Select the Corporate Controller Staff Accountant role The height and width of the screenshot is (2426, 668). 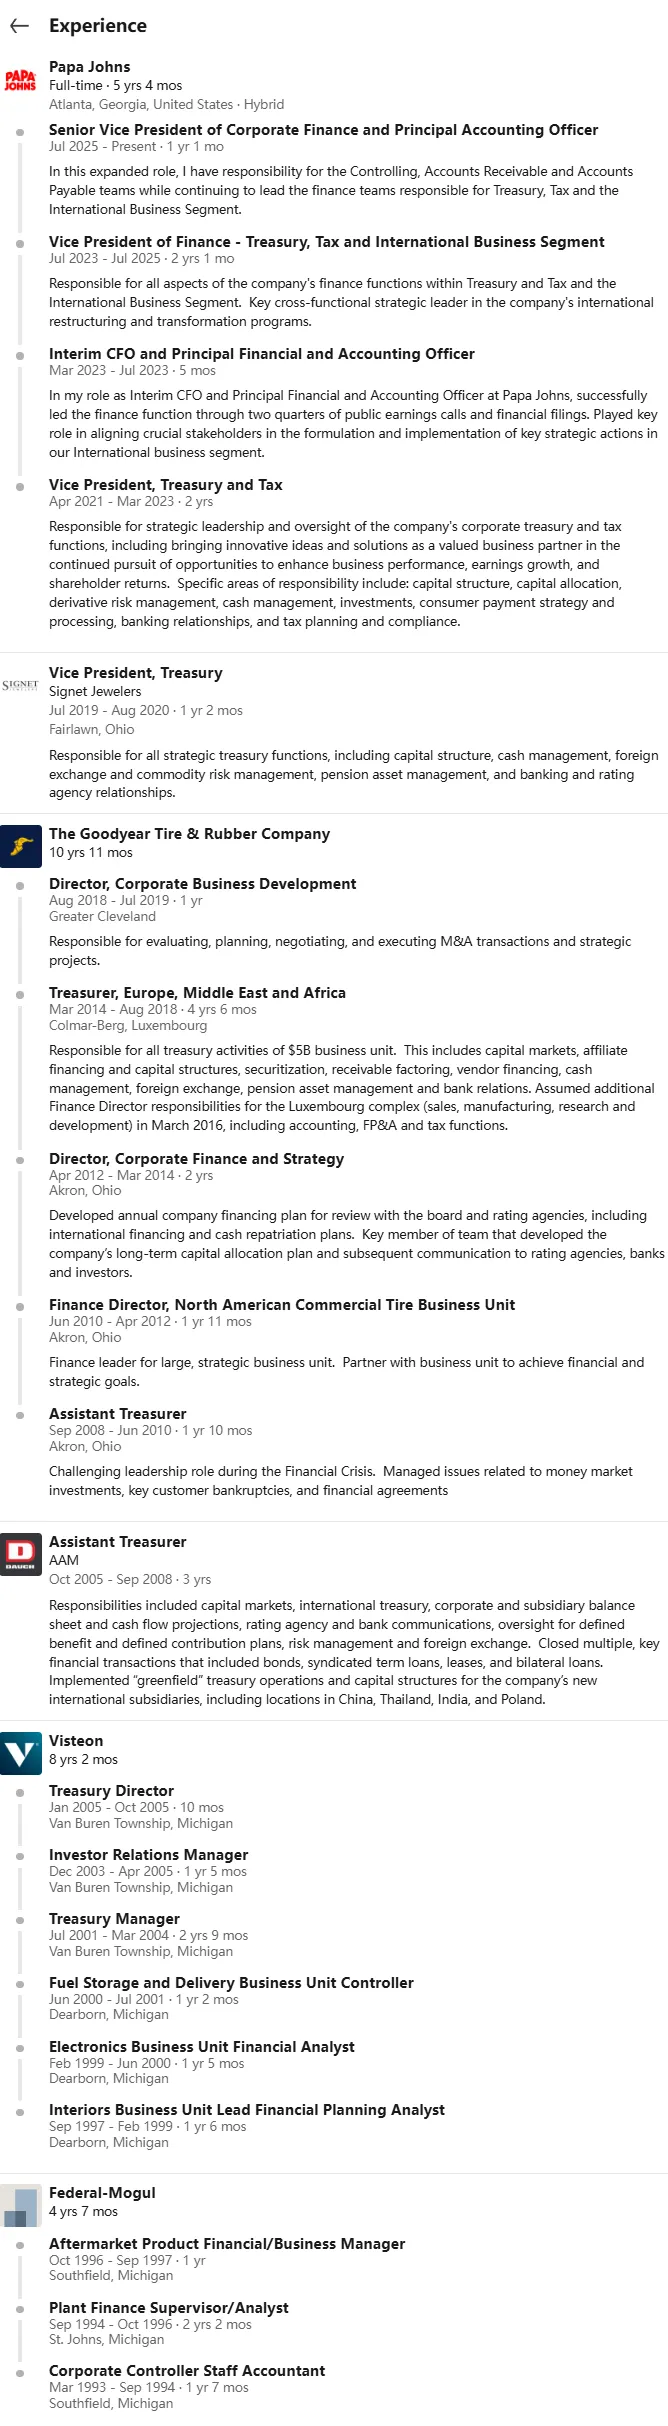[187, 2371]
